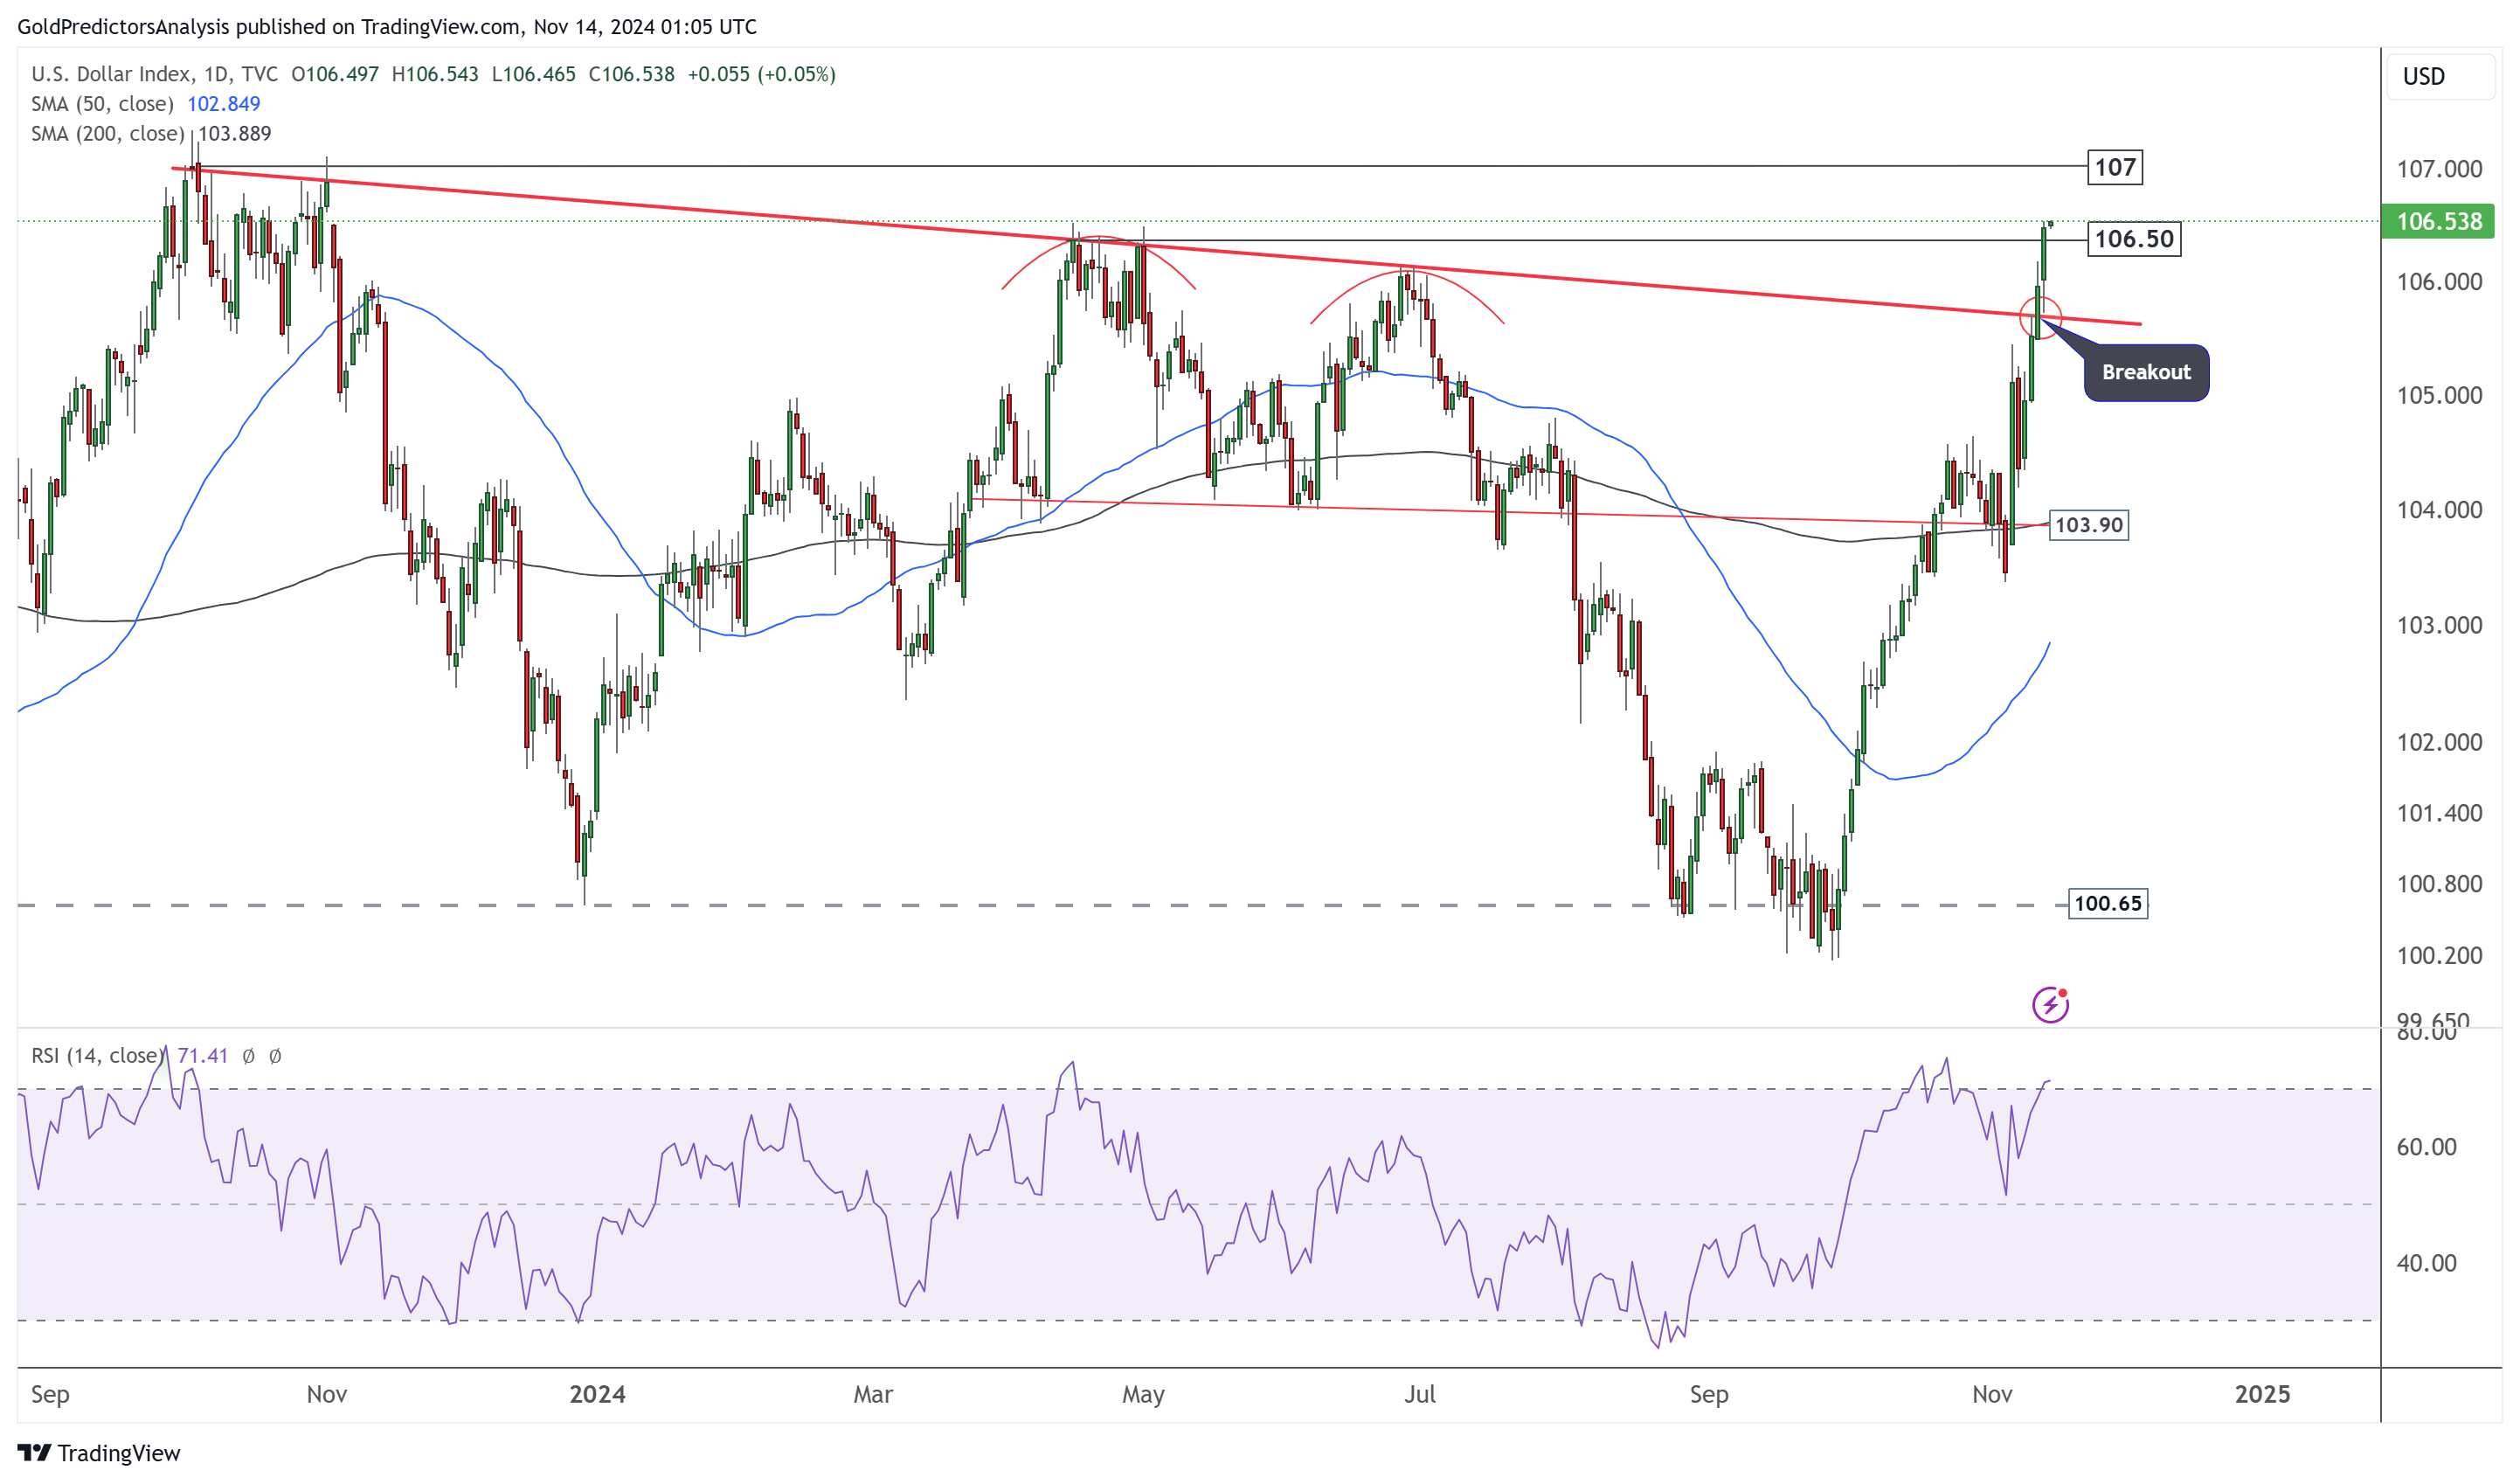Click the 103.90 trendline price label

click(x=2088, y=525)
